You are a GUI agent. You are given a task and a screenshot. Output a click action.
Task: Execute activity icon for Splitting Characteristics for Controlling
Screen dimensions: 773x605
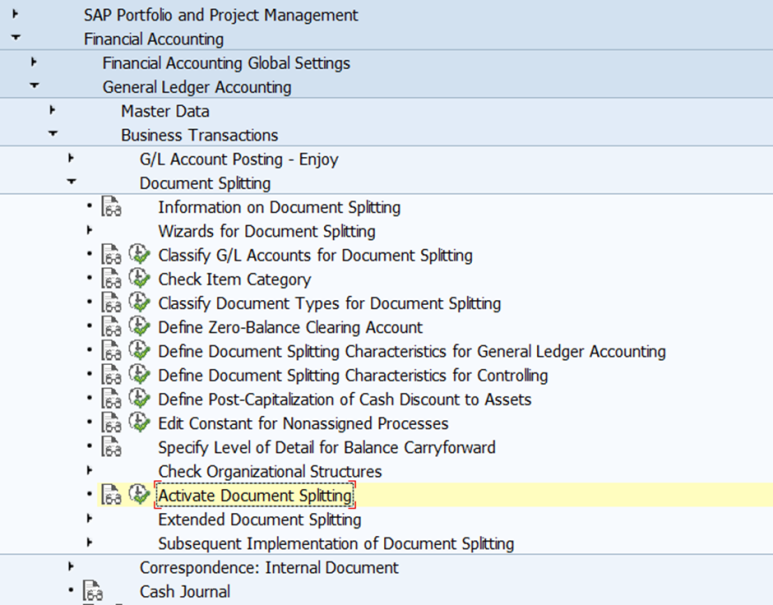point(140,375)
